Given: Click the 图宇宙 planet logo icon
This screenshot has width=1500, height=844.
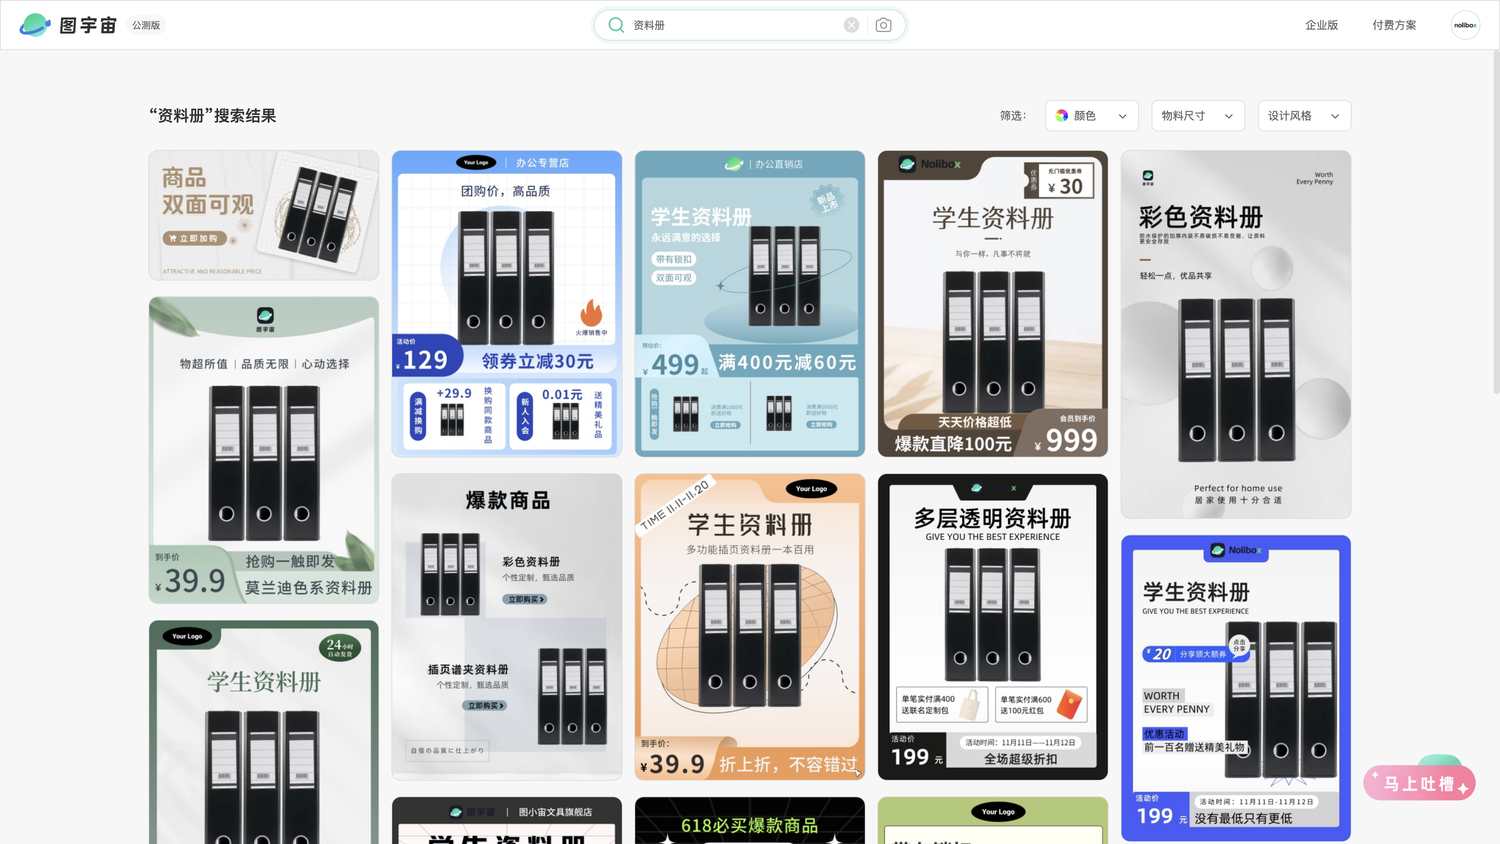Looking at the screenshot, I should pos(35,25).
